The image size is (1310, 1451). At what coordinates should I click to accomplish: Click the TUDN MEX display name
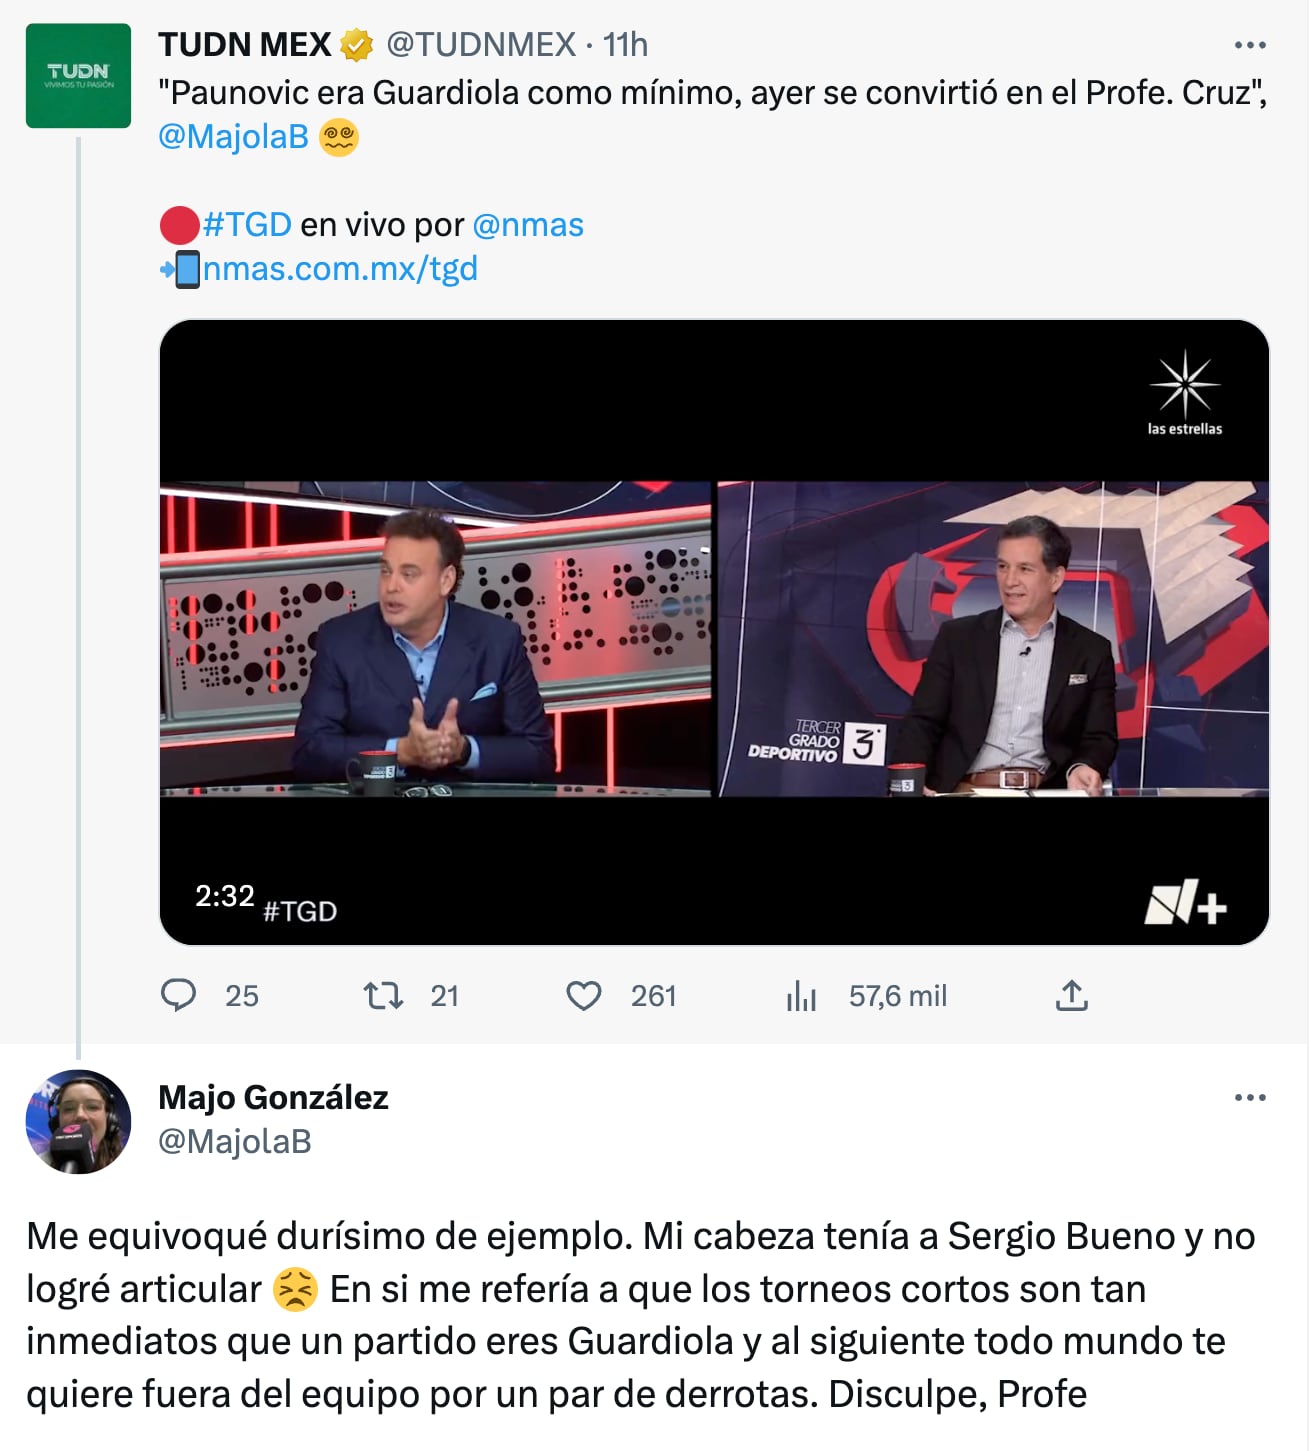(x=244, y=45)
